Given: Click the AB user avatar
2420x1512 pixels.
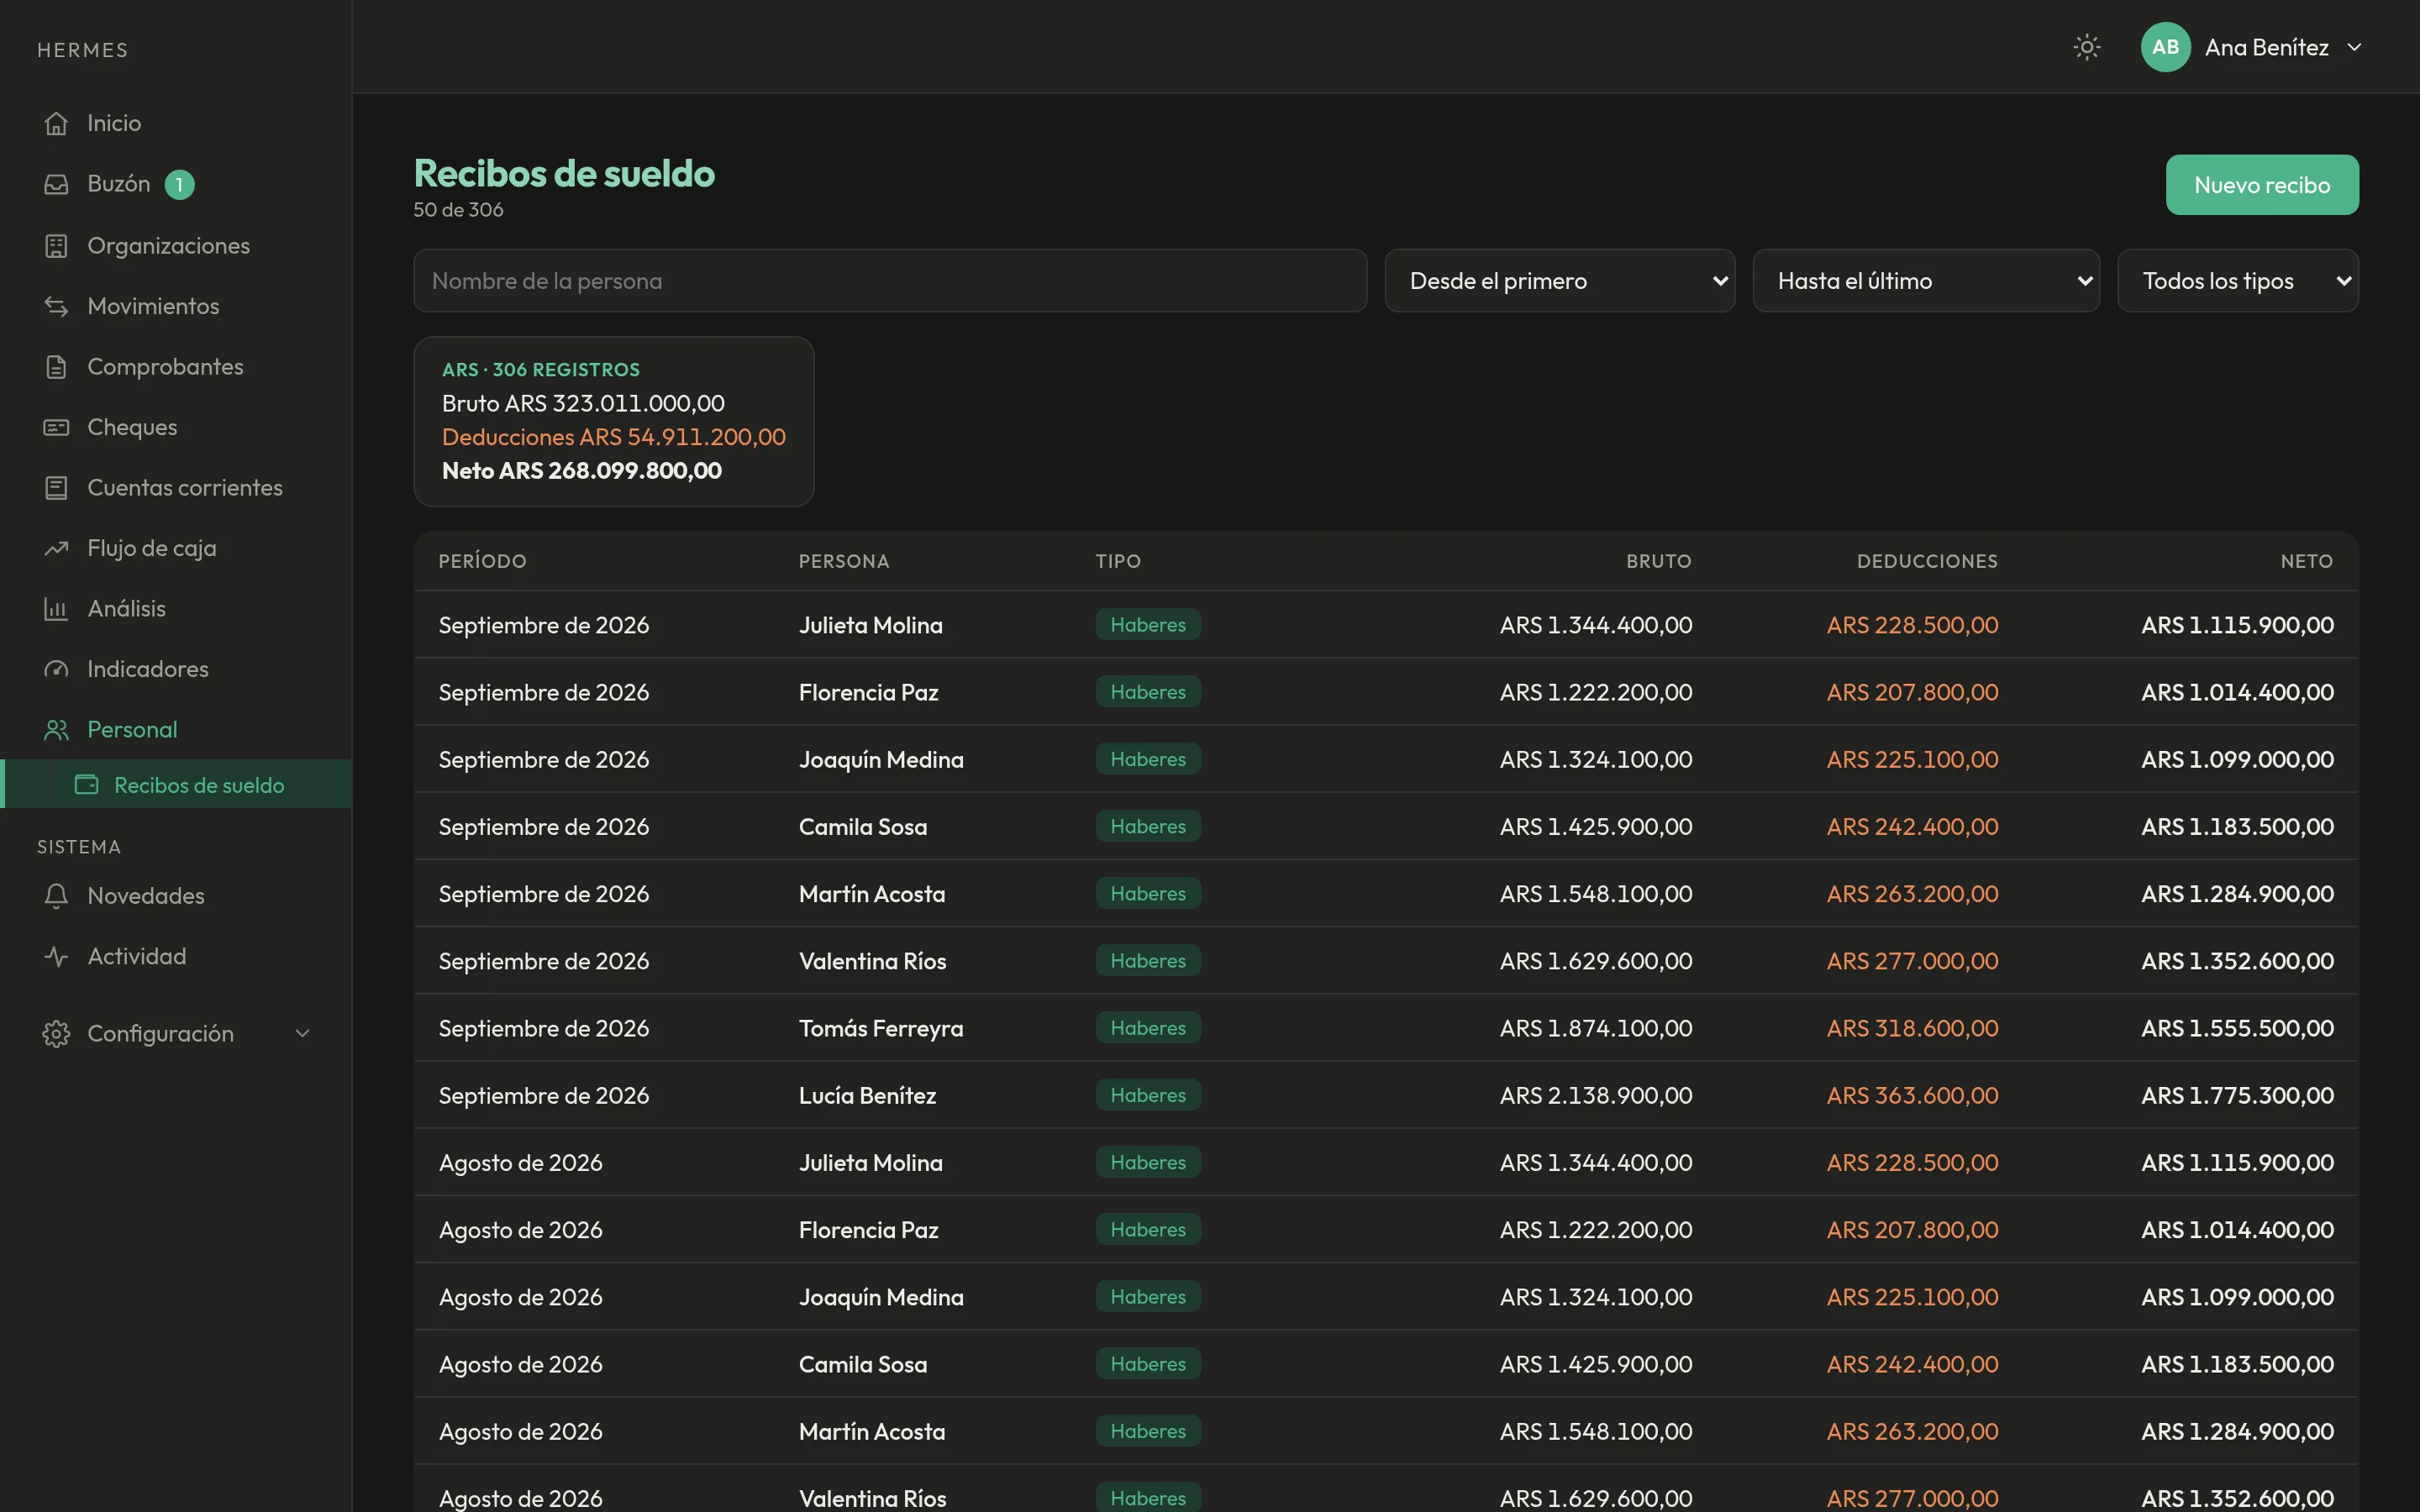Looking at the screenshot, I should point(2165,47).
